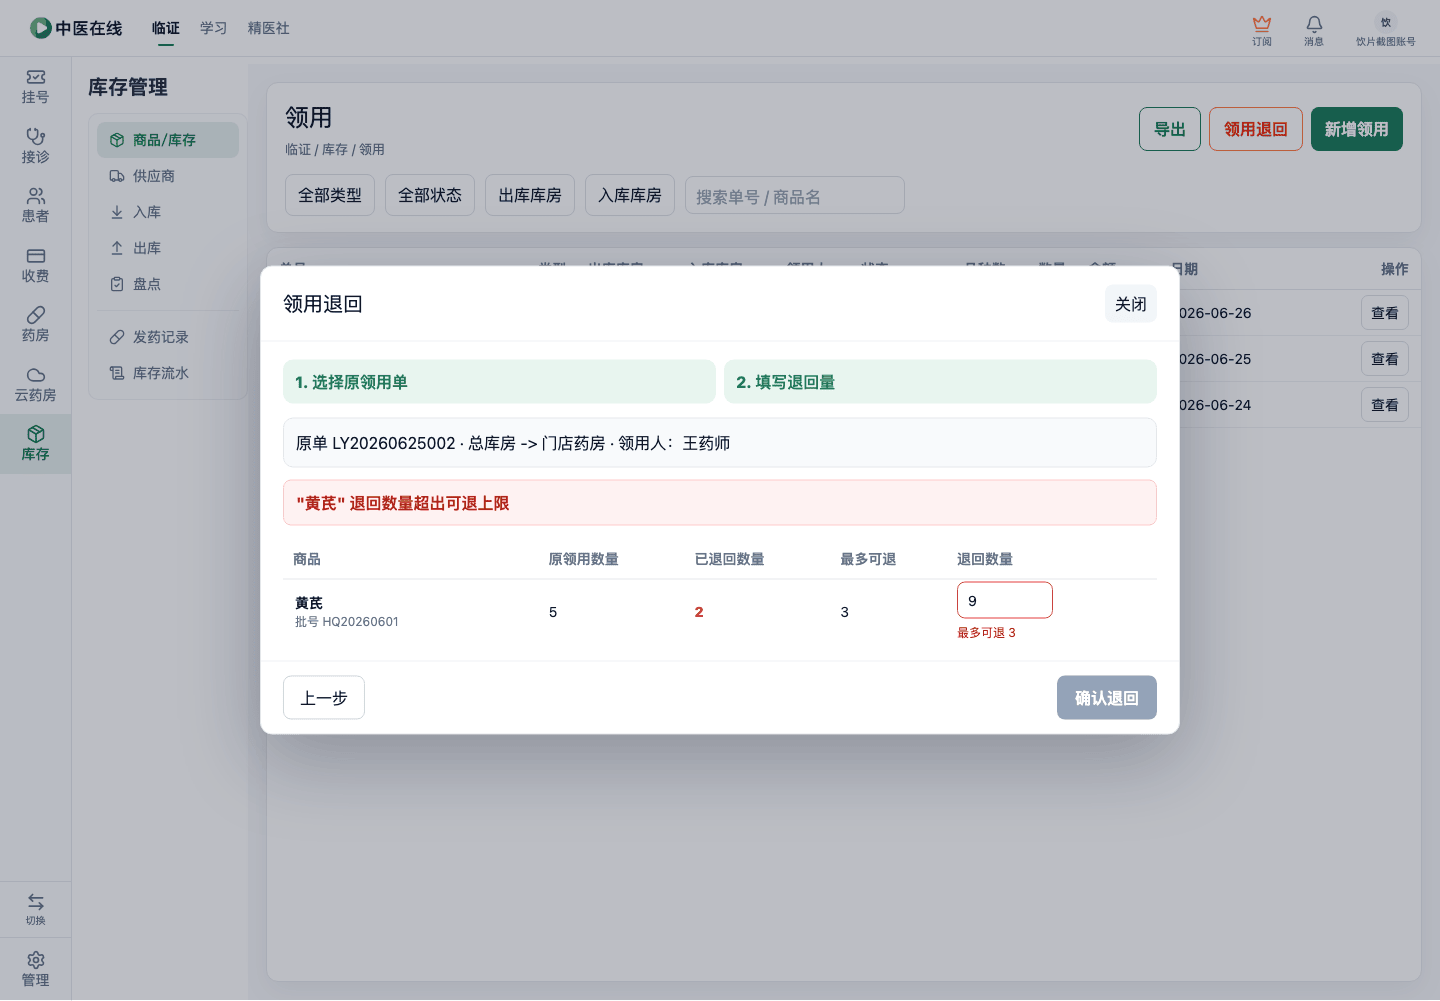Click 确认退回 confirm button

[1107, 698]
